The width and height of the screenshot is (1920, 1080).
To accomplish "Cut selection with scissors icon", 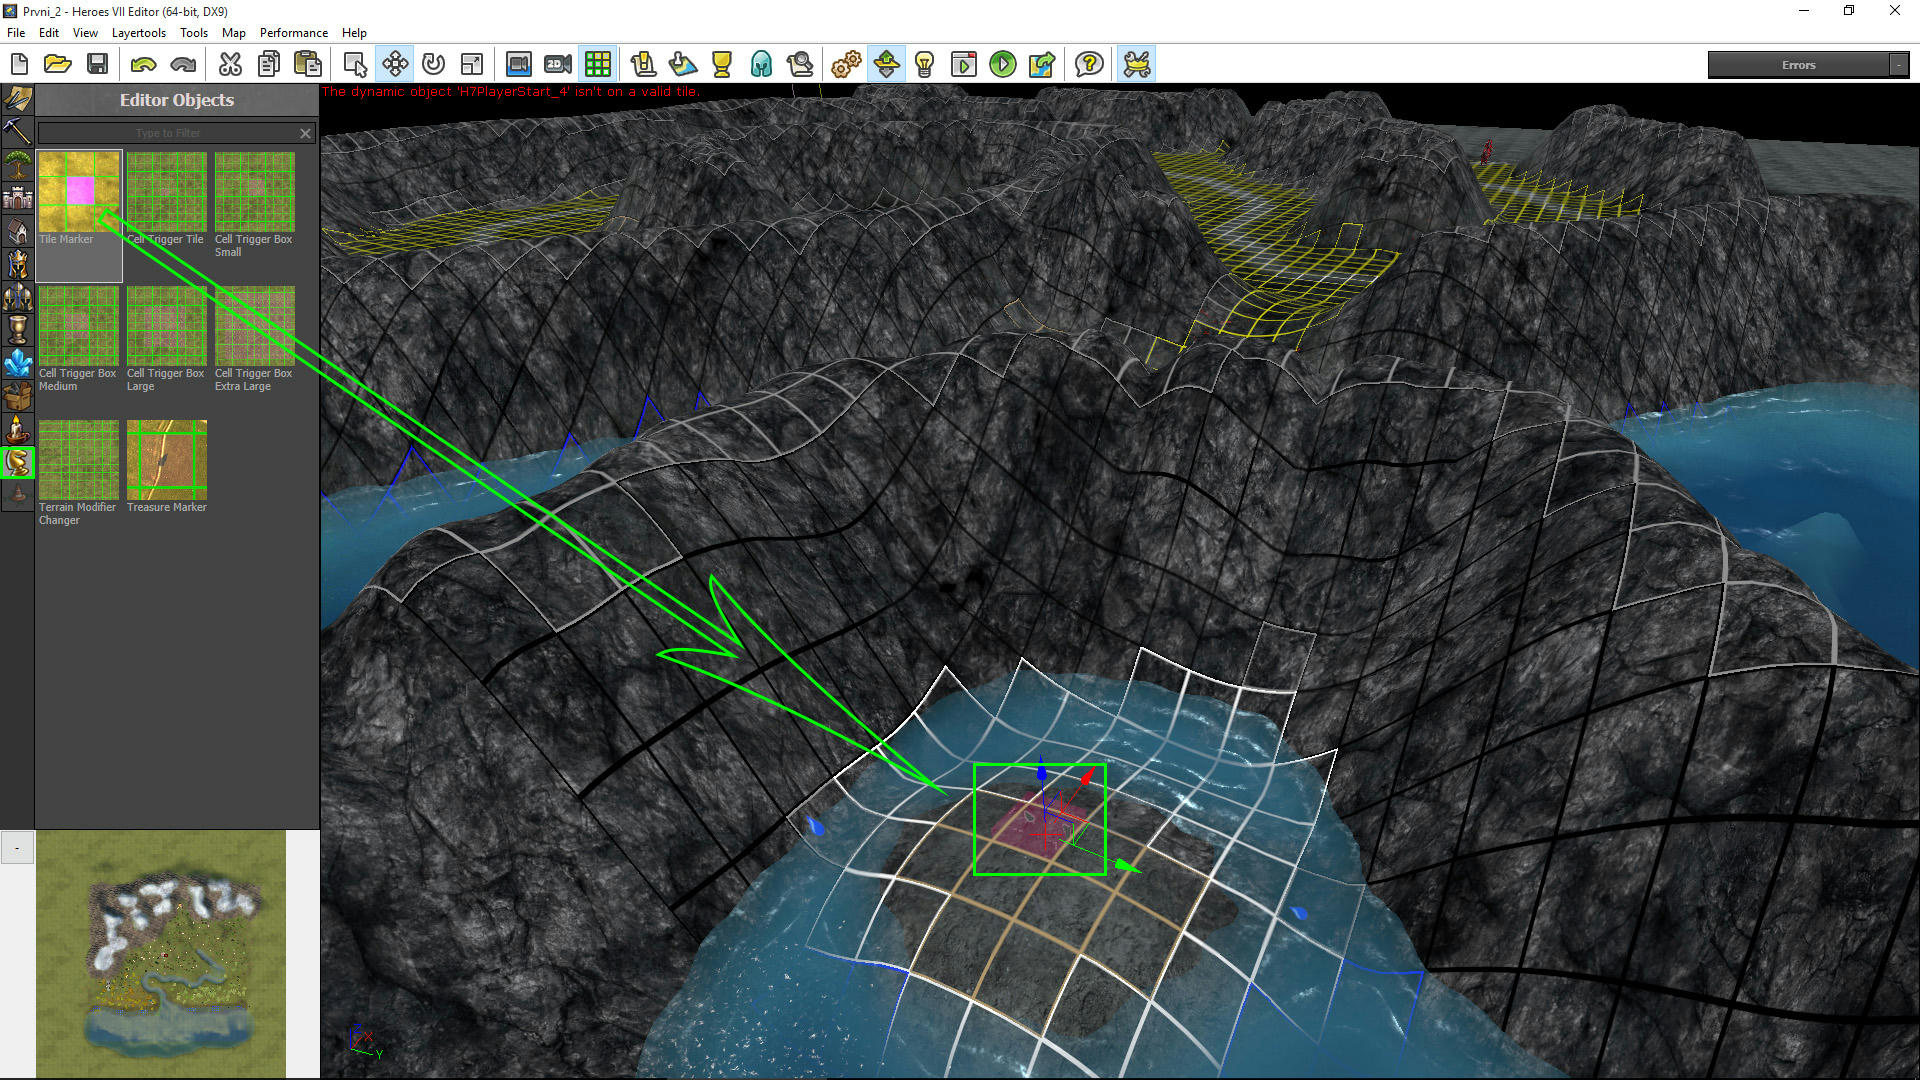I will (x=230, y=65).
